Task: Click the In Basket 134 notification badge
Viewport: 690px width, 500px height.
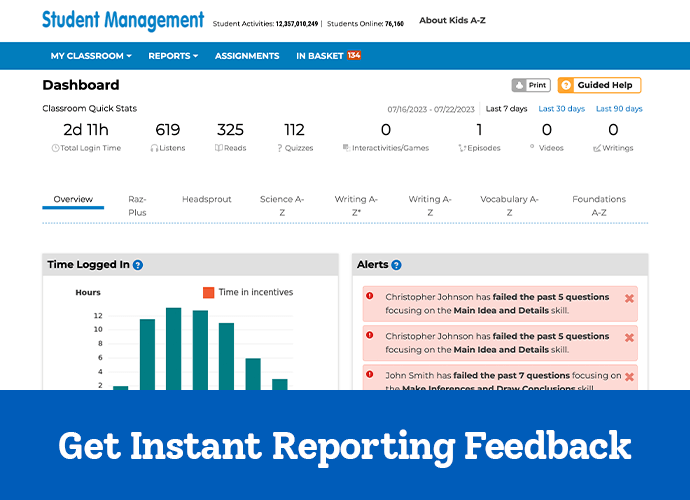Action: click(354, 55)
